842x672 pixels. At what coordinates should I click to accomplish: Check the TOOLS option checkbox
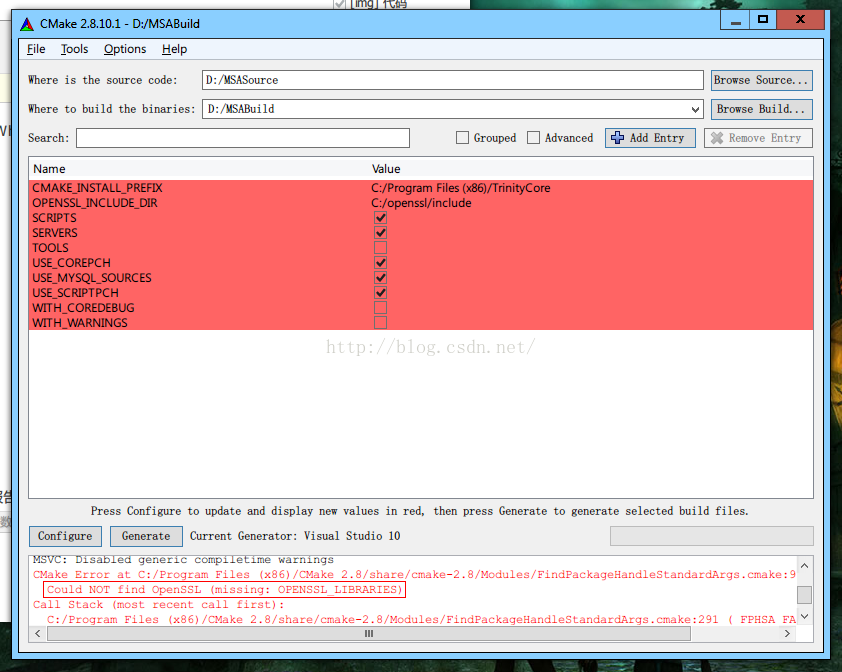coord(380,248)
